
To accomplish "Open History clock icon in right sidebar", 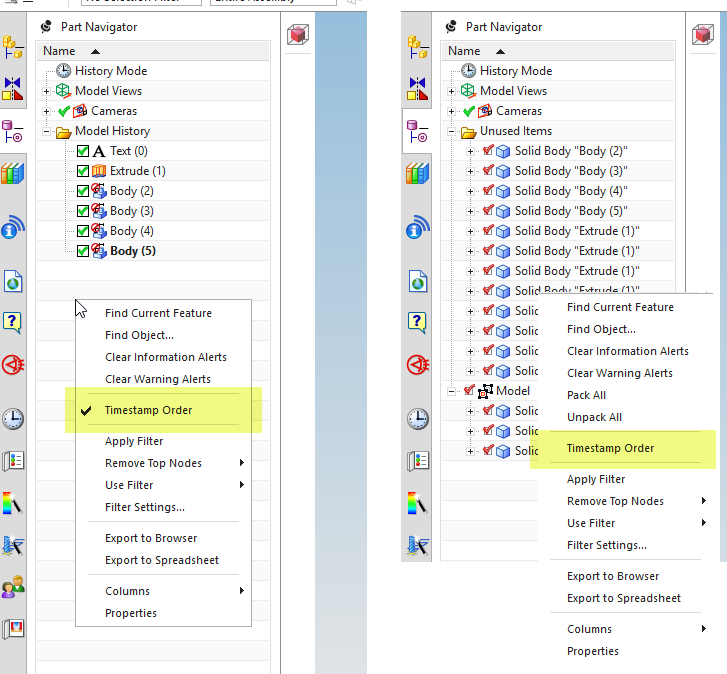I will tap(418, 419).
